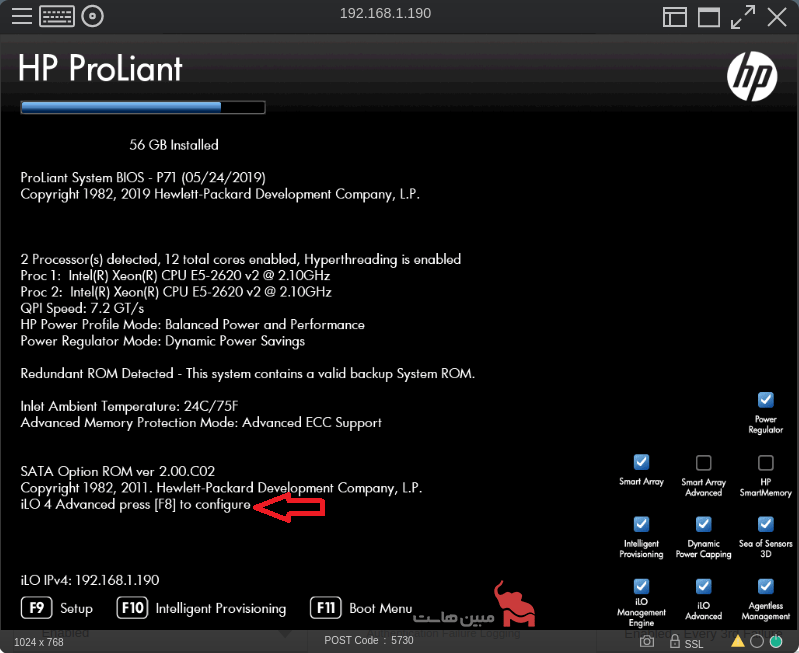Toggle the Agentless Management checkbox
The image size is (799, 653).
(765, 586)
